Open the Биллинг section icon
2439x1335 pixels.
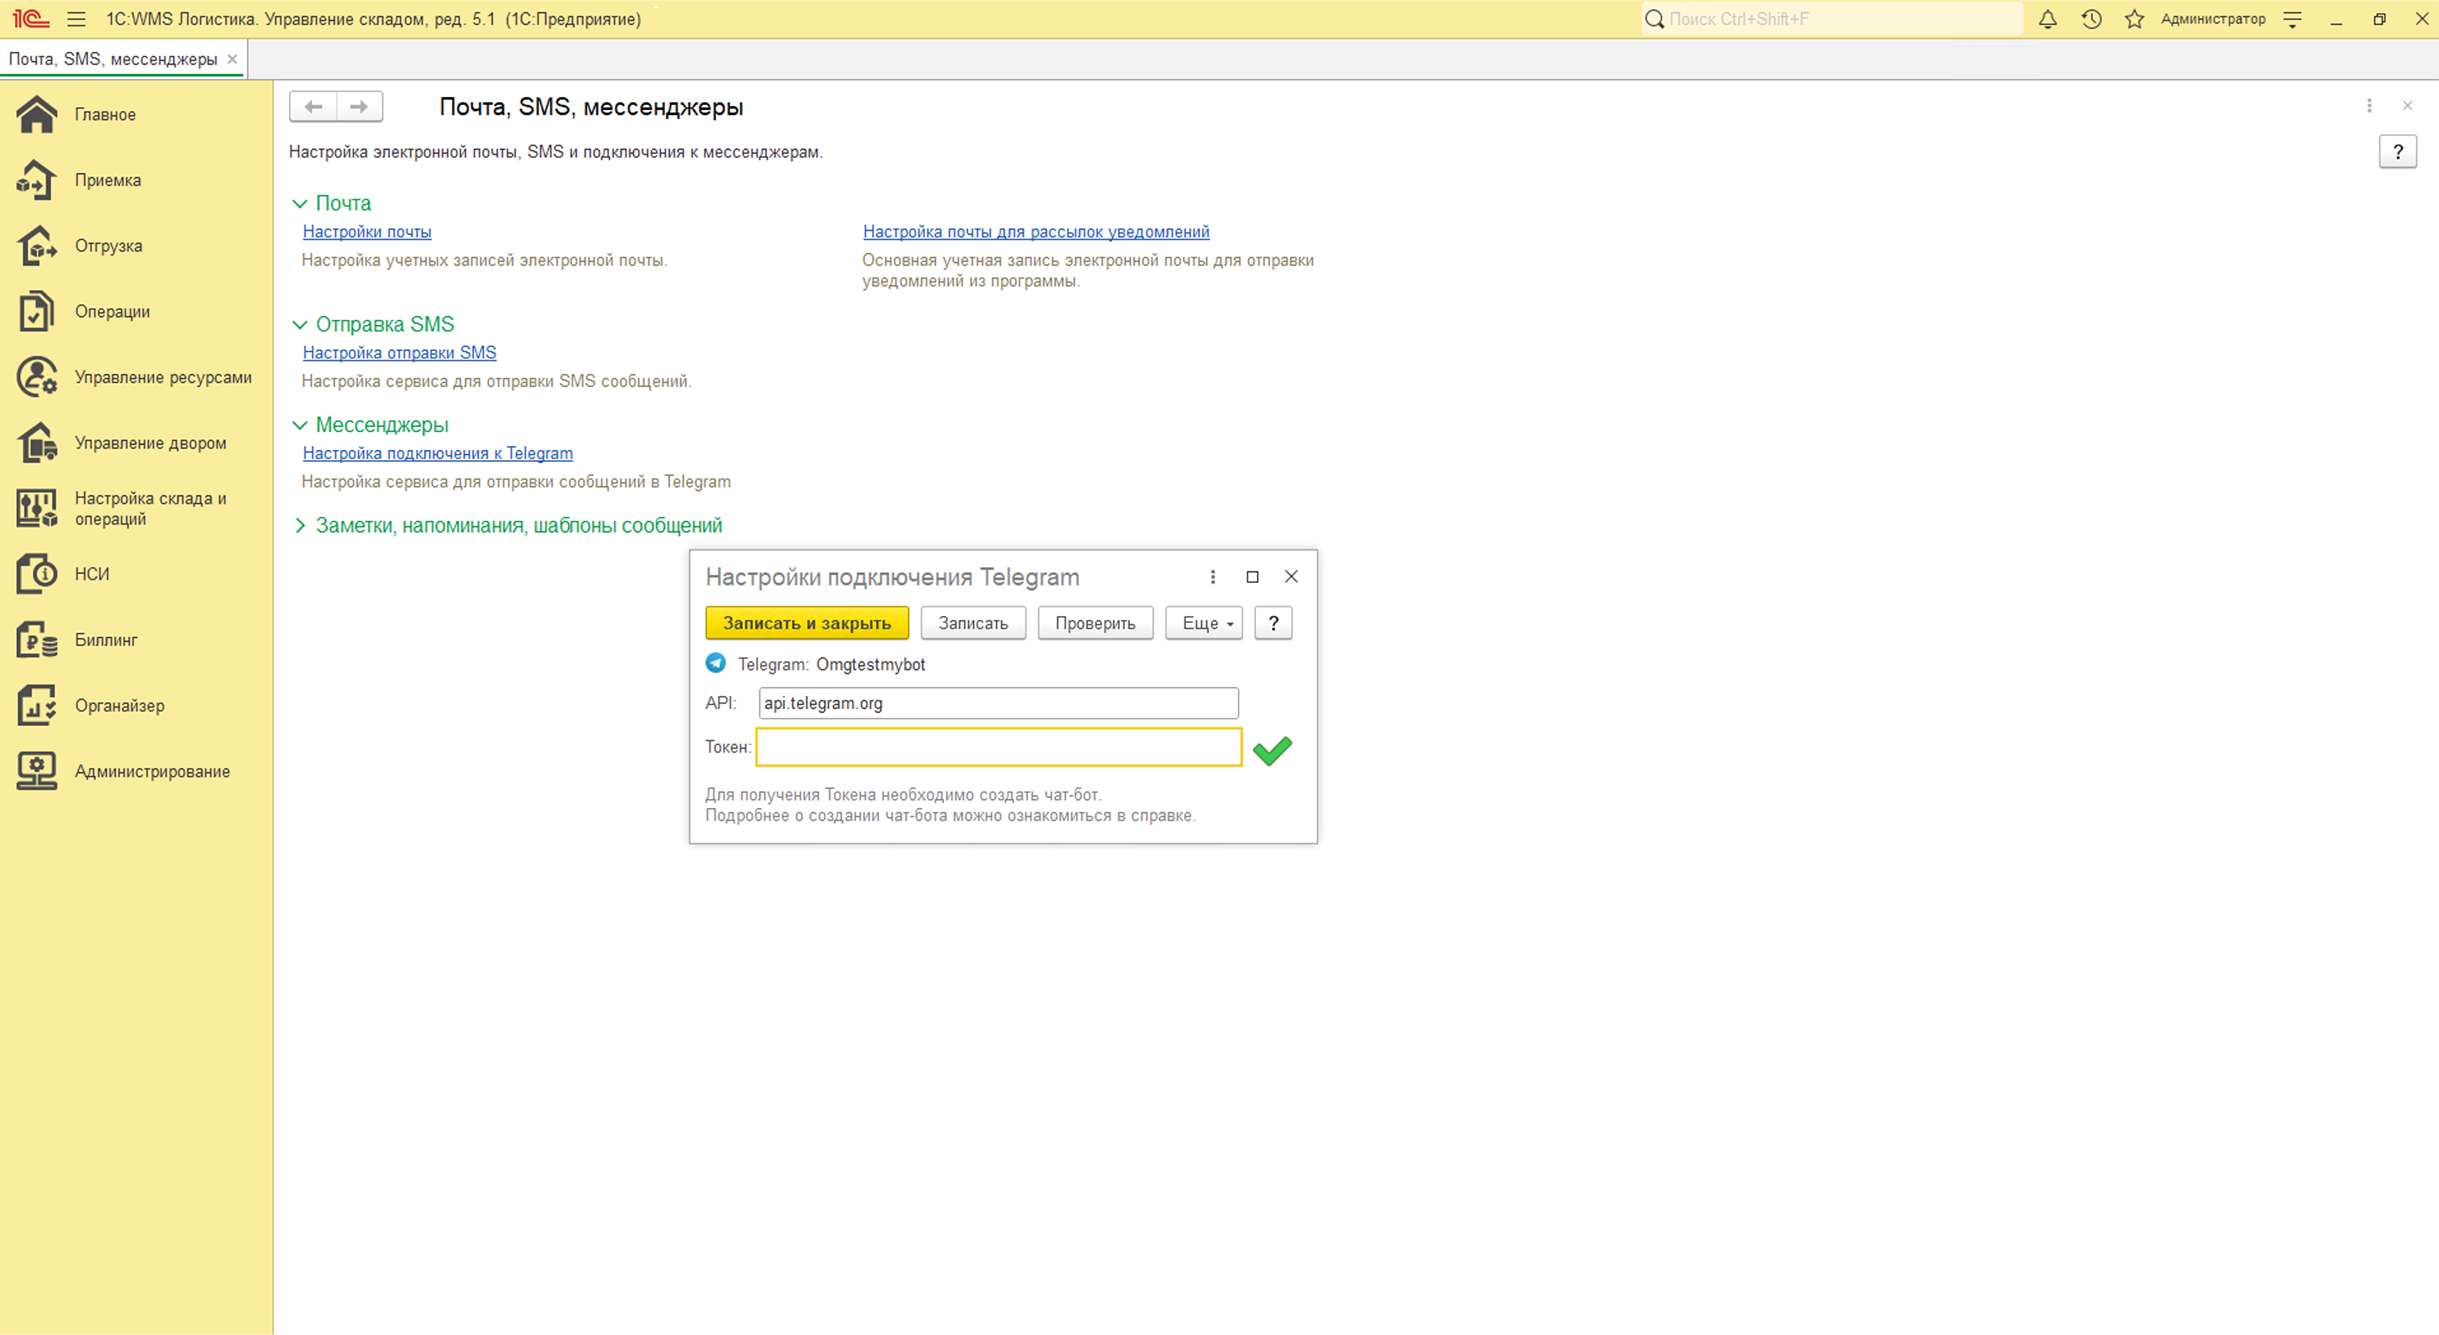[x=37, y=640]
